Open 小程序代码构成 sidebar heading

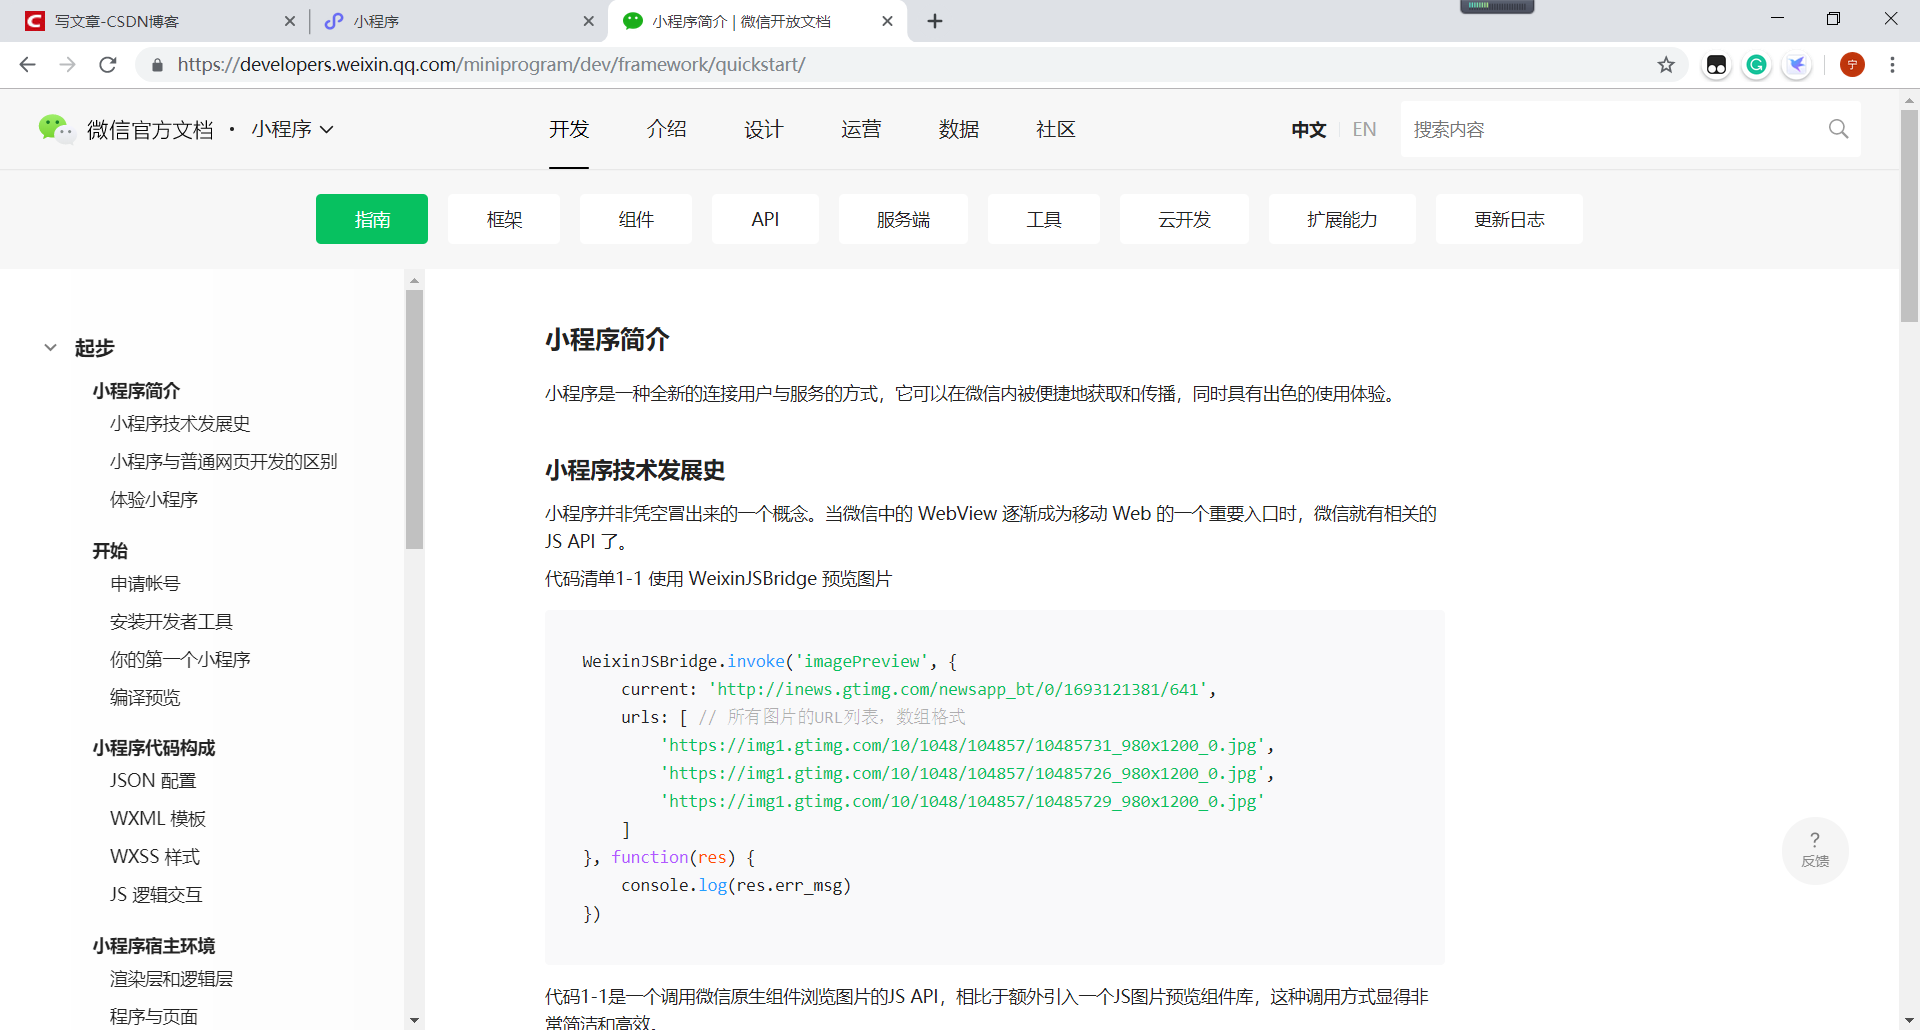(154, 748)
